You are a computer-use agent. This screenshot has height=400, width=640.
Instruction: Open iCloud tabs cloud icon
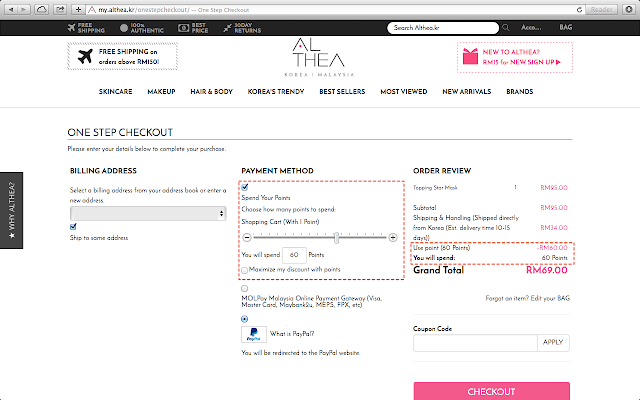click(x=41, y=9)
